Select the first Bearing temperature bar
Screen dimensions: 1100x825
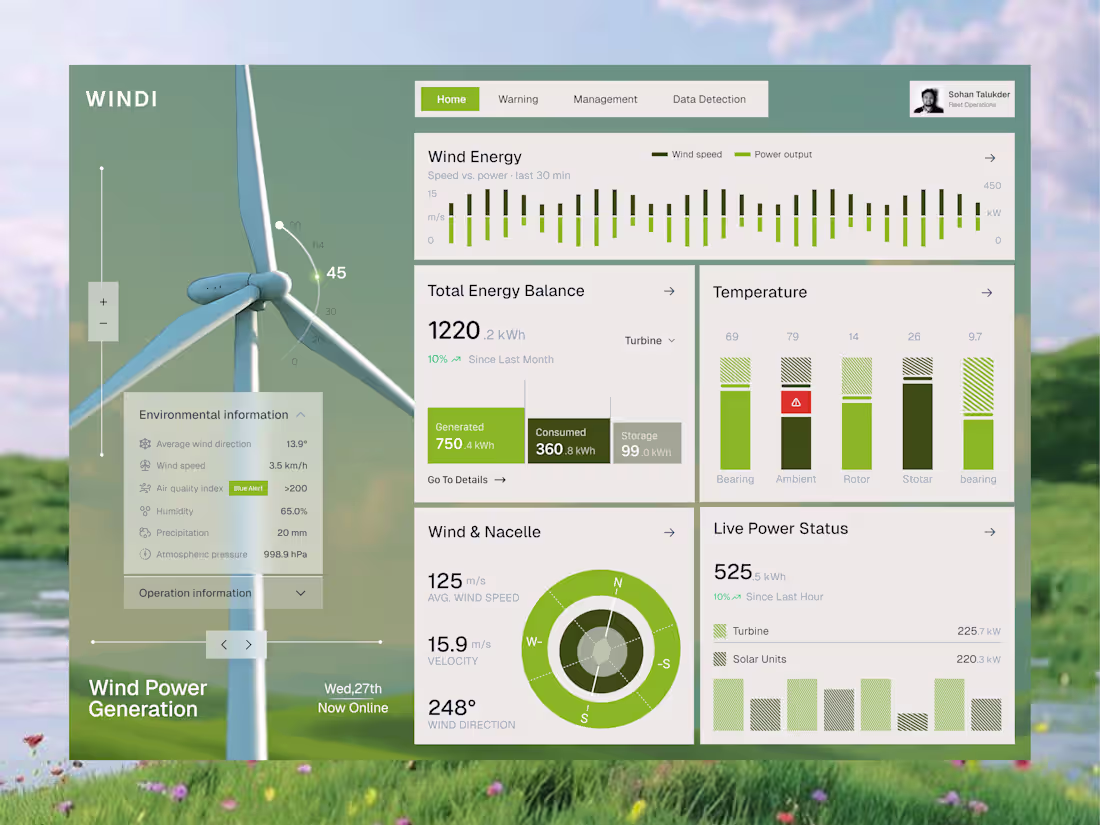(735, 413)
